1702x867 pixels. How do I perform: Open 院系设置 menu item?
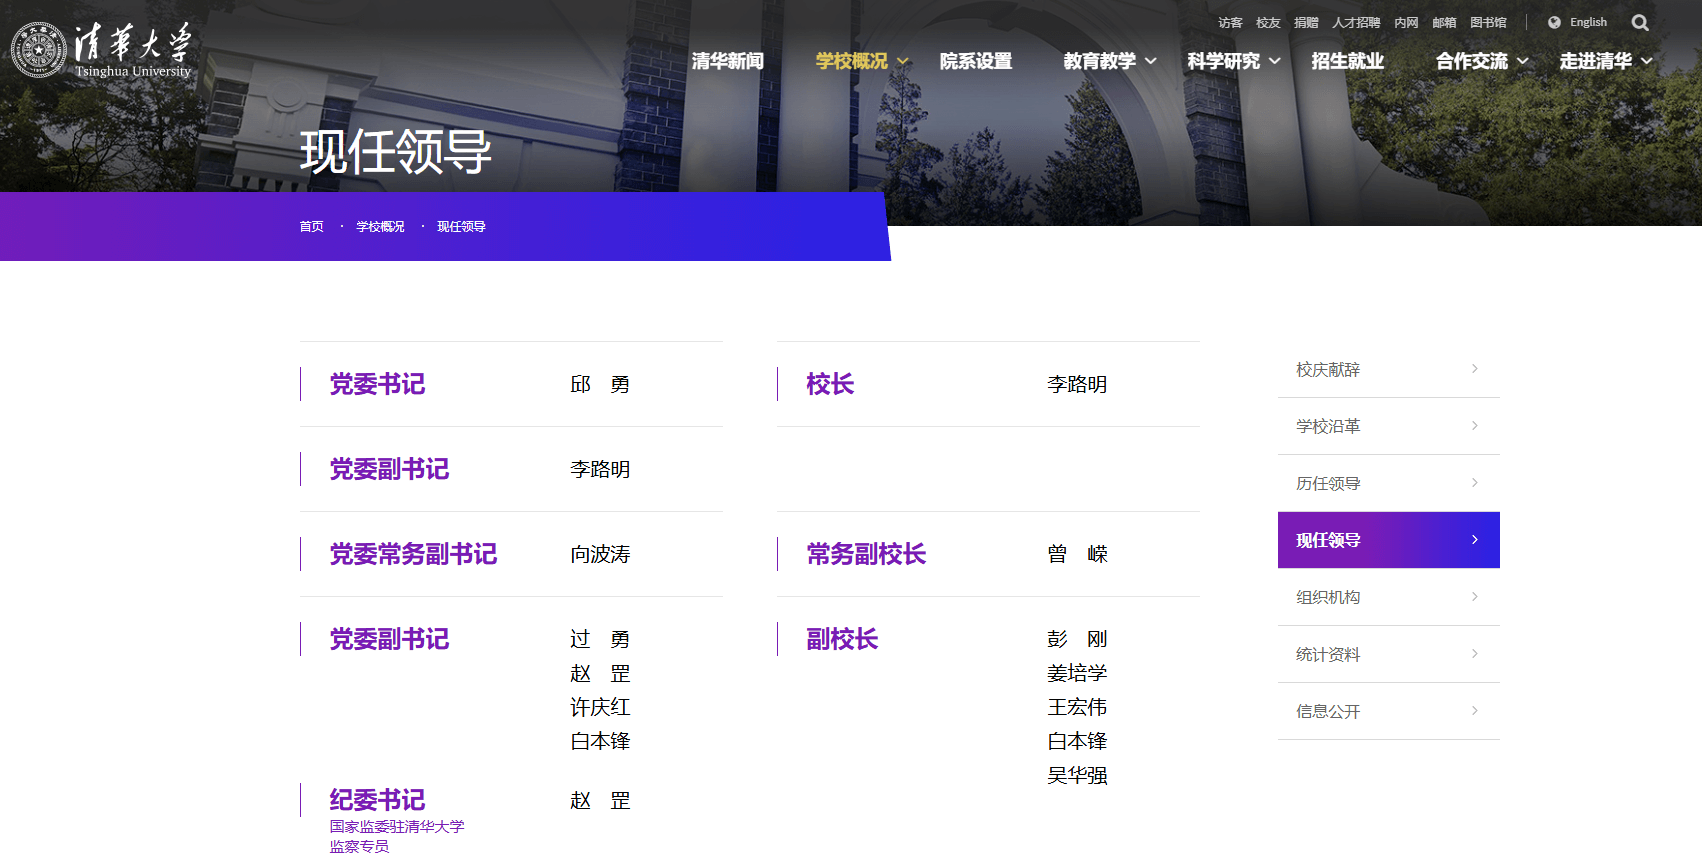[x=976, y=61]
